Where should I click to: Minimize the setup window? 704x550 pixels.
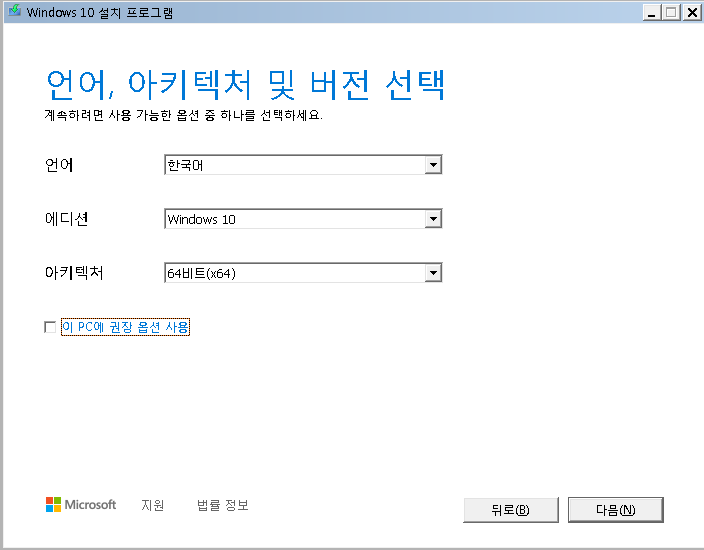(651, 13)
